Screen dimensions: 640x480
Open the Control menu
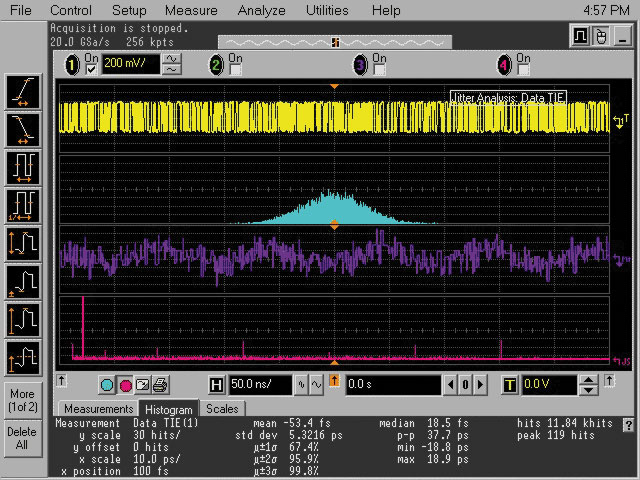[x=71, y=10]
